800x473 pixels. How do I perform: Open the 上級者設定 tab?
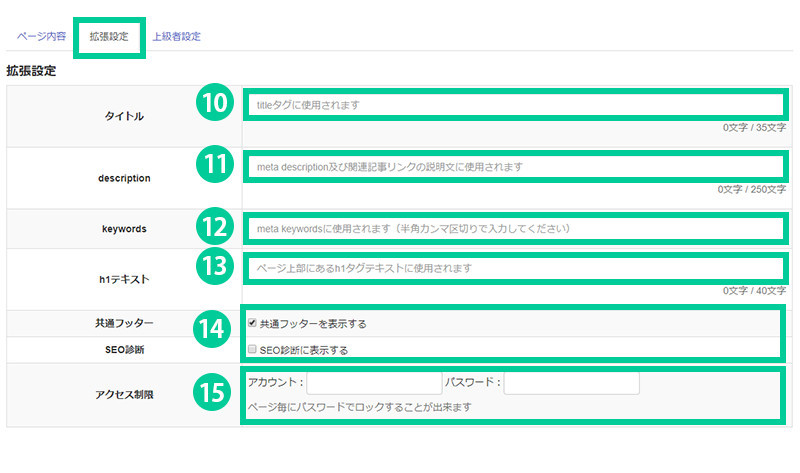point(176,36)
